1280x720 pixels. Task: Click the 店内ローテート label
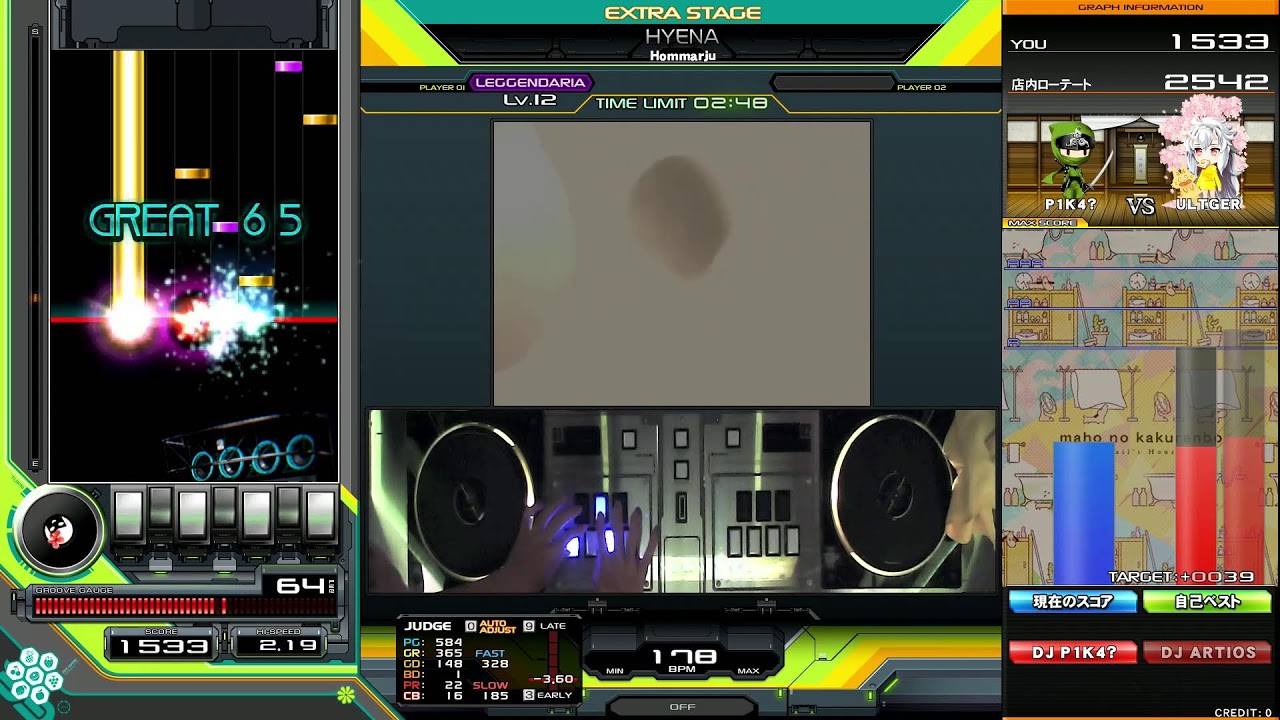coord(1052,85)
